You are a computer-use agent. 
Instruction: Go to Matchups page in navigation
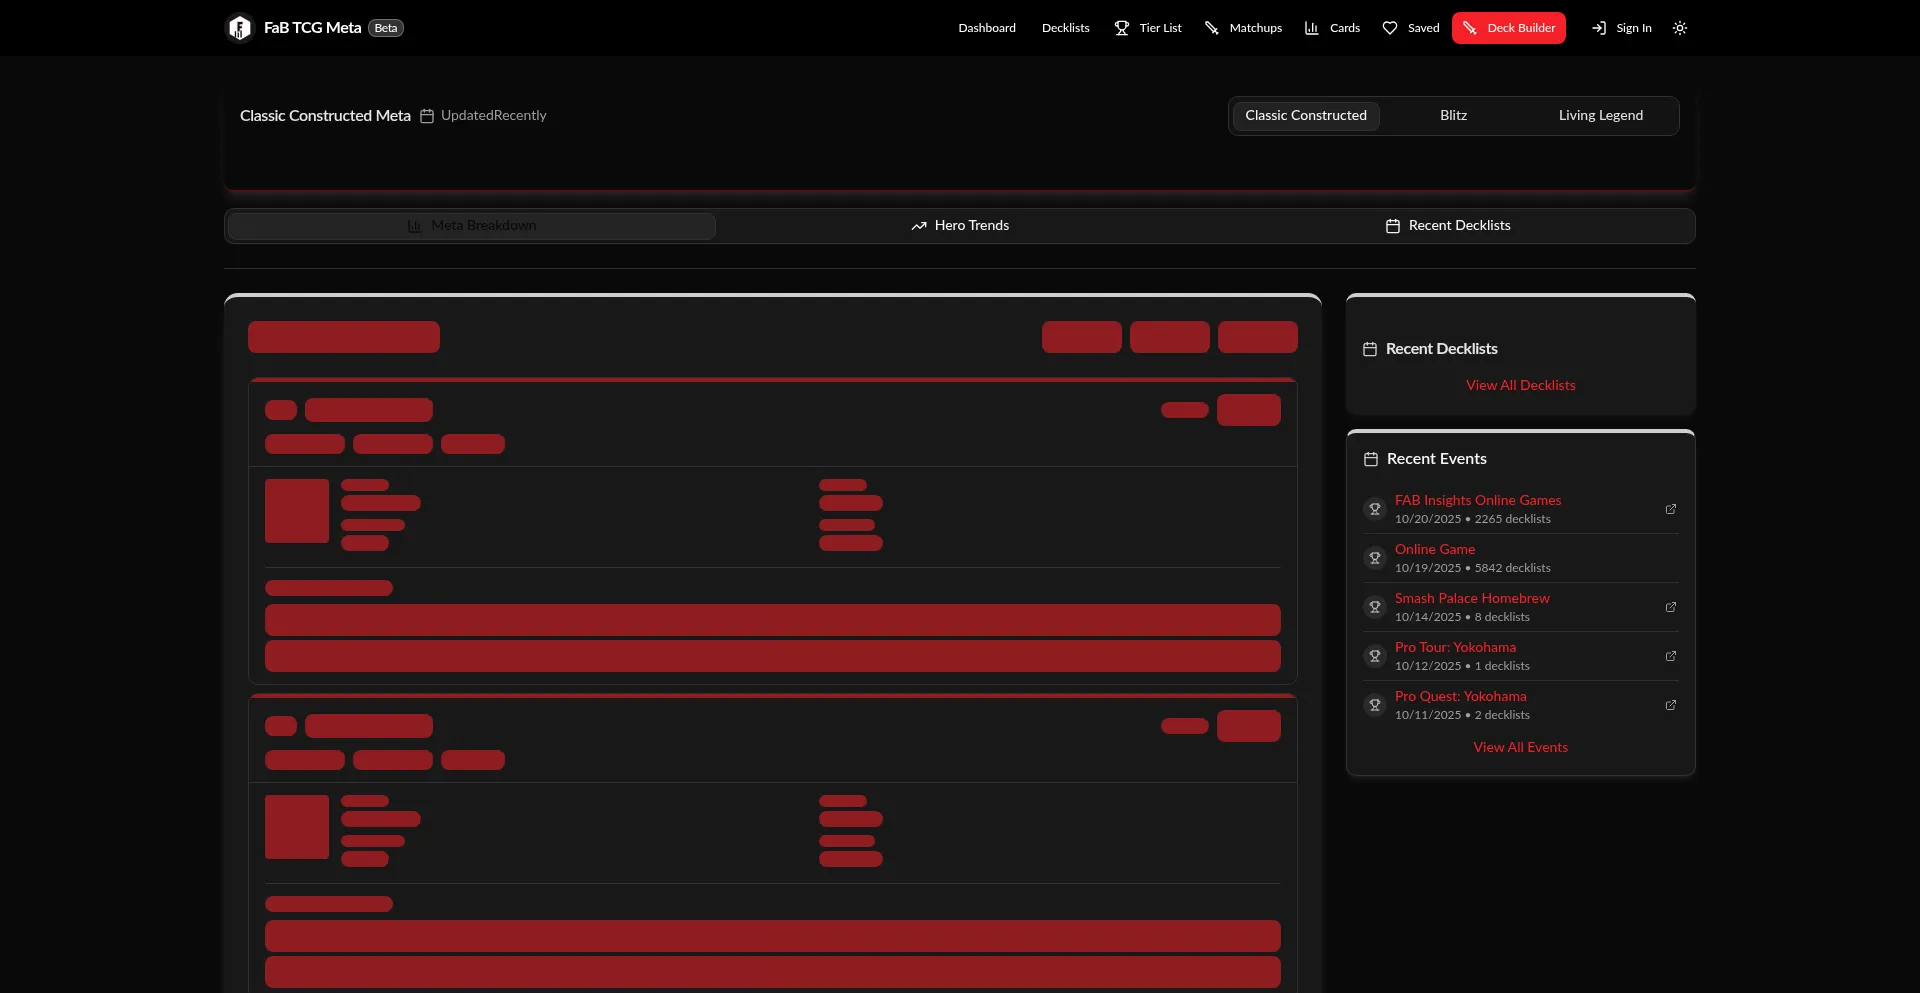(1243, 28)
